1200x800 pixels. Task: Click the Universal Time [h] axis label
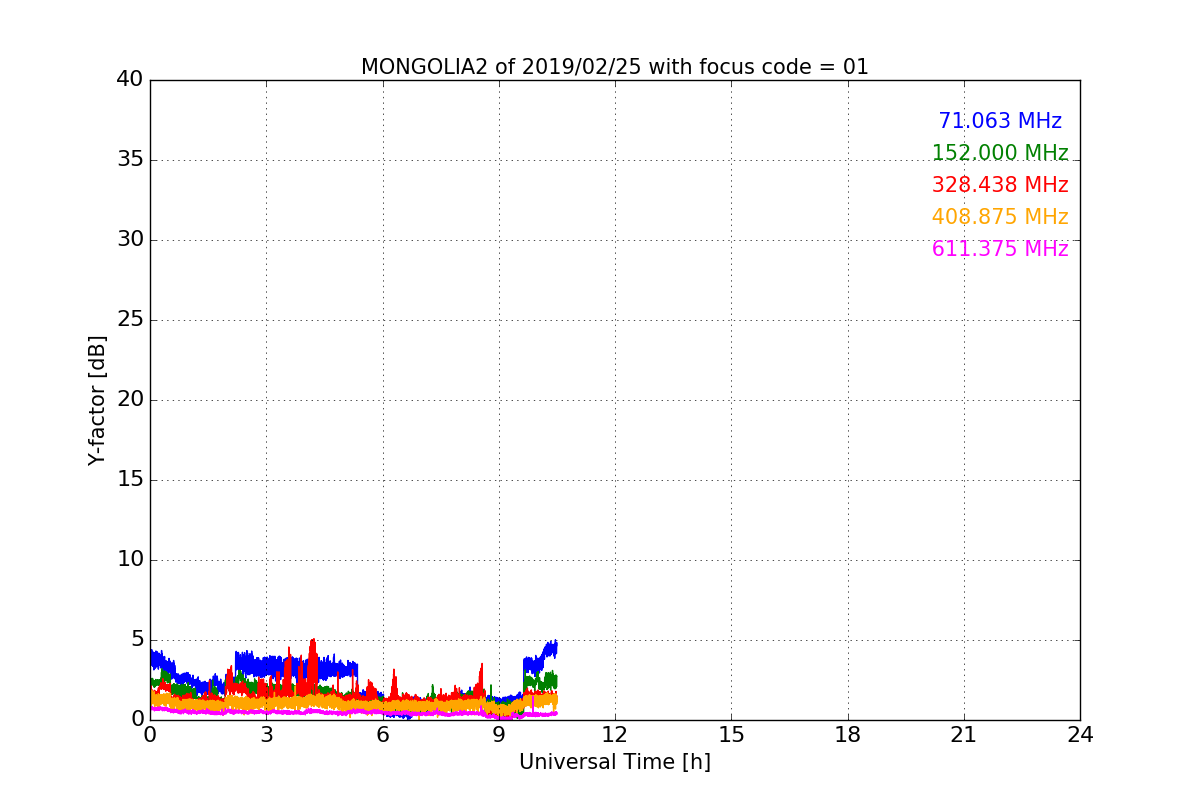coord(614,762)
